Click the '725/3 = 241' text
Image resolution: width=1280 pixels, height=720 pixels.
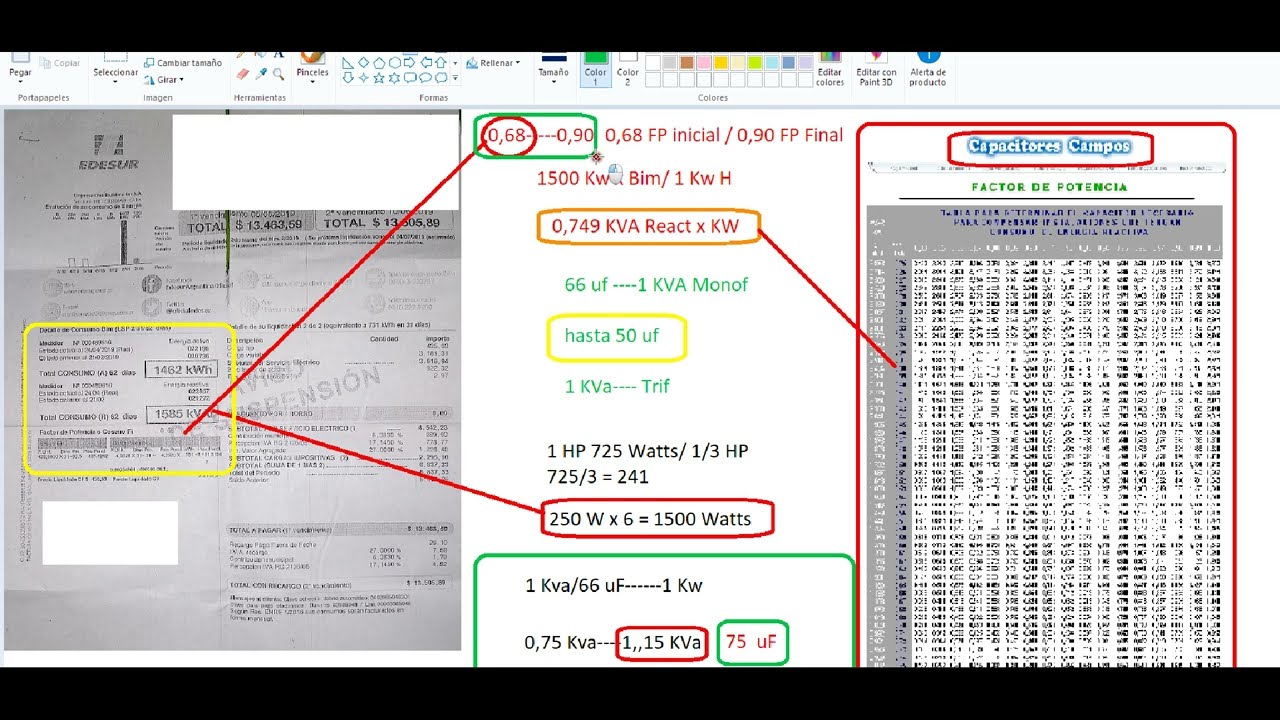(597, 477)
